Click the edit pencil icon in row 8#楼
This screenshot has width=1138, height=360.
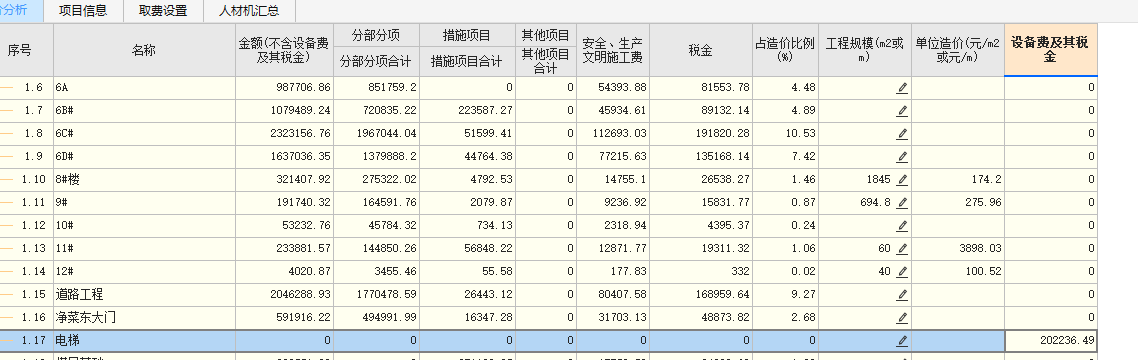pos(901,179)
